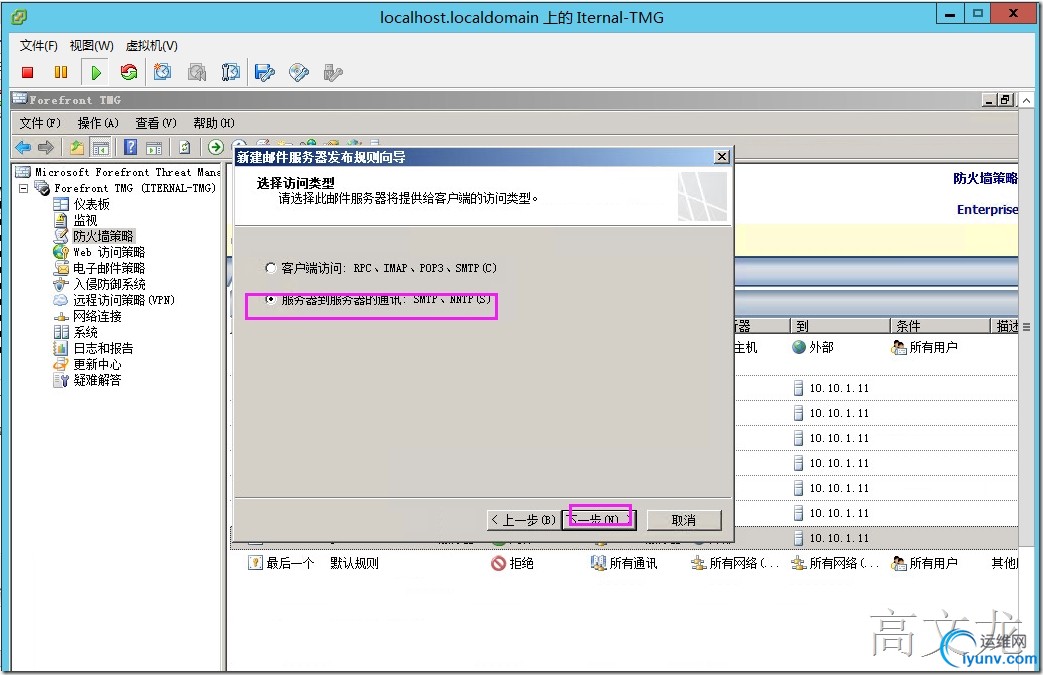This screenshot has height=675, width=1043.
Task: Click the globe icon beside 外部
Action: (x=799, y=347)
